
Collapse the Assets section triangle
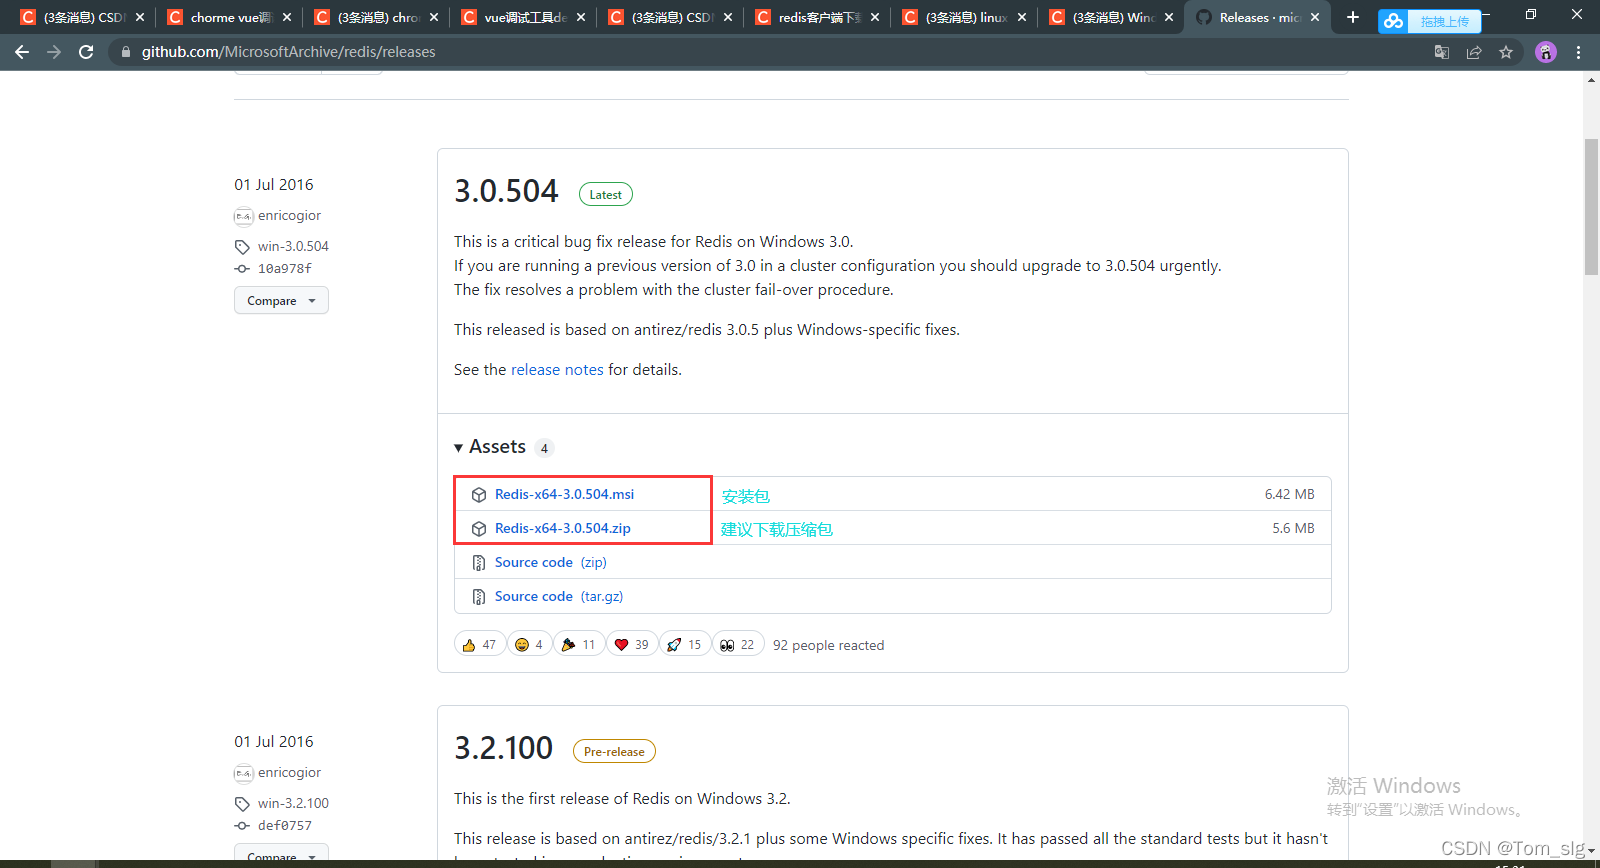click(458, 448)
